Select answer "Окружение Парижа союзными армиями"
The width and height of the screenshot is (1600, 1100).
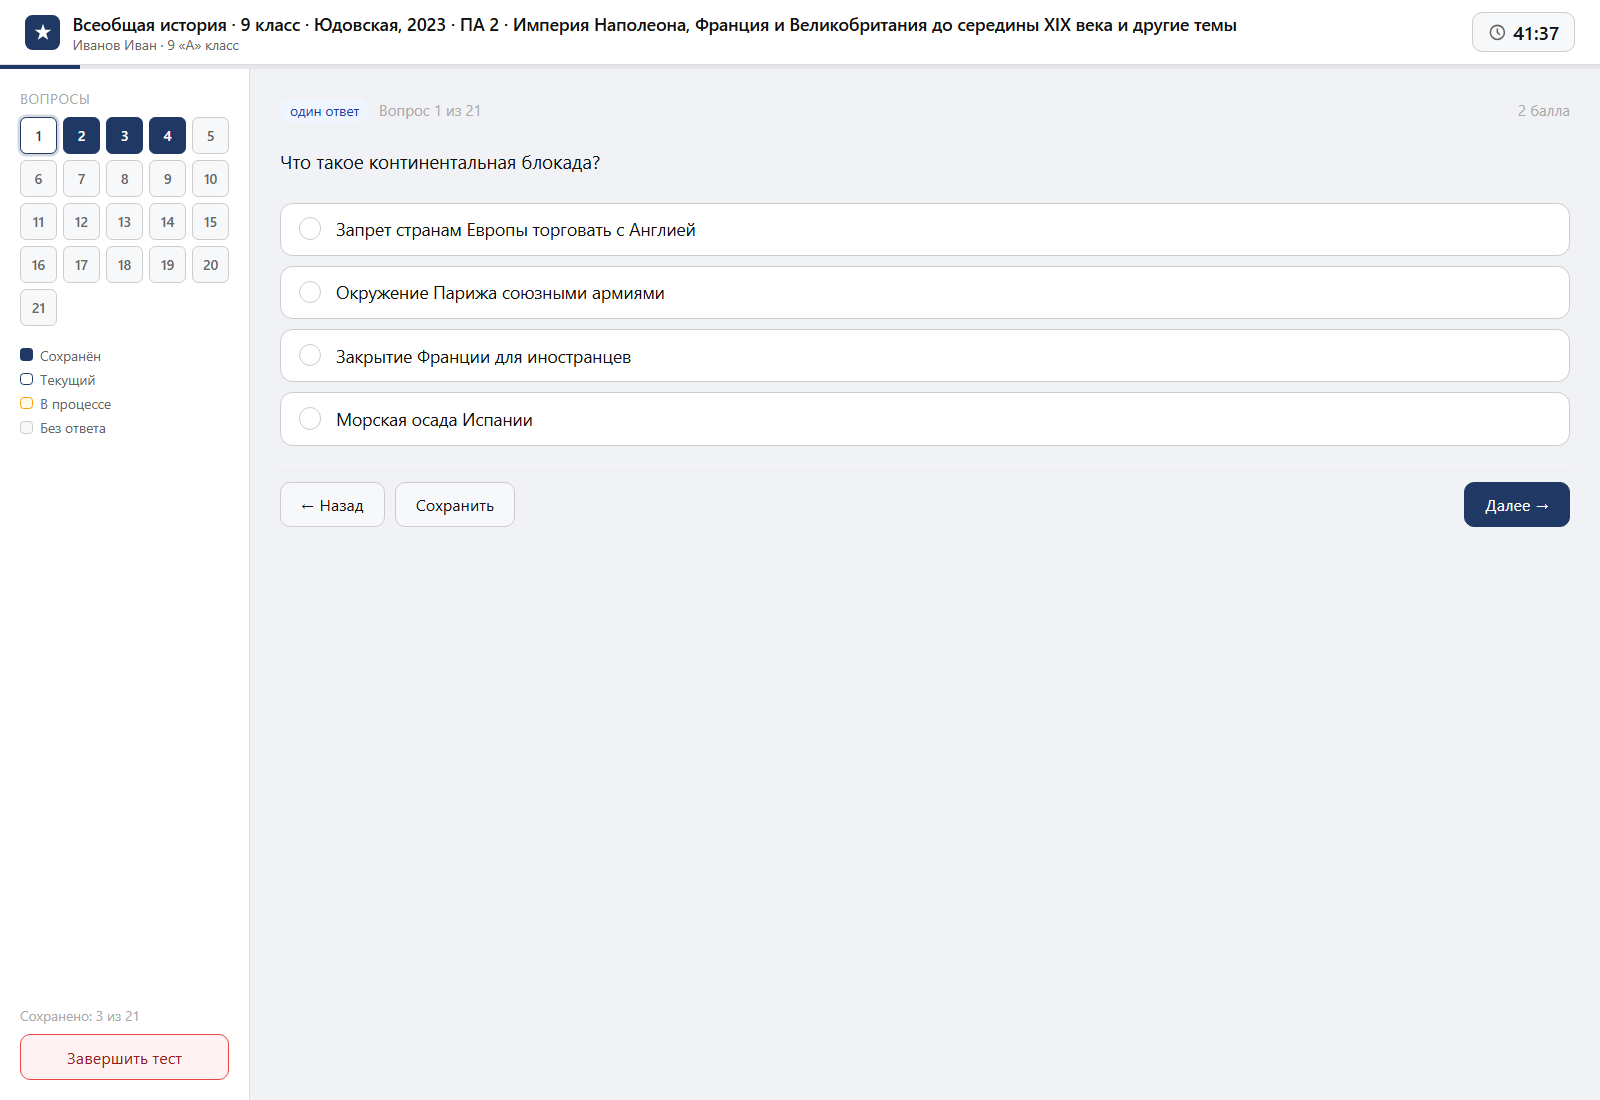point(924,293)
